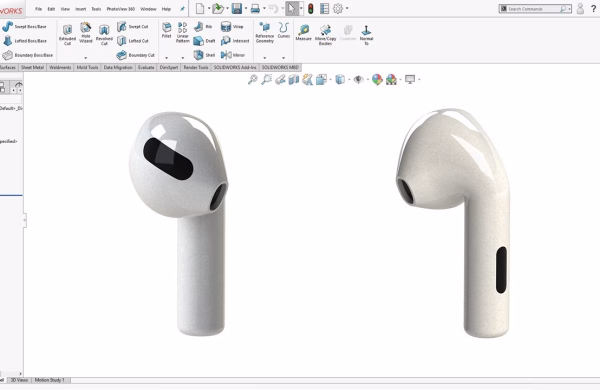Click the Rebuild traffic light button

(x=311, y=9)
